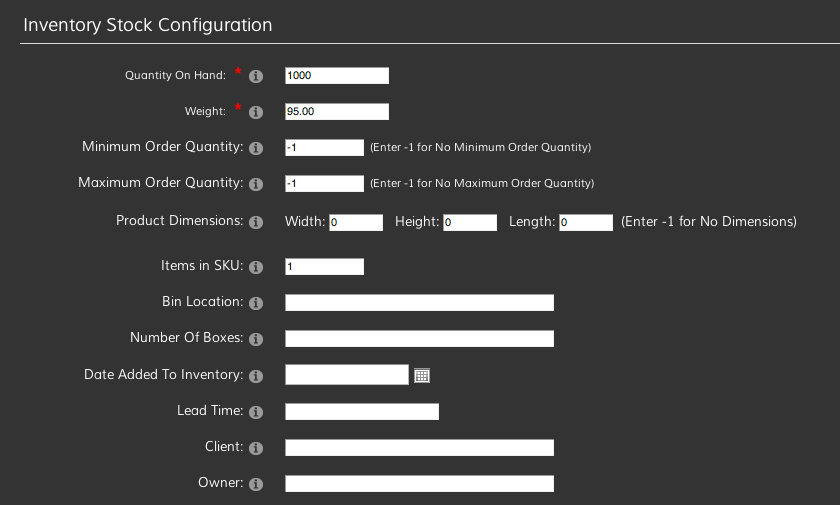
Task: Focus the Bin Location text field
Action: pos(419,303)
